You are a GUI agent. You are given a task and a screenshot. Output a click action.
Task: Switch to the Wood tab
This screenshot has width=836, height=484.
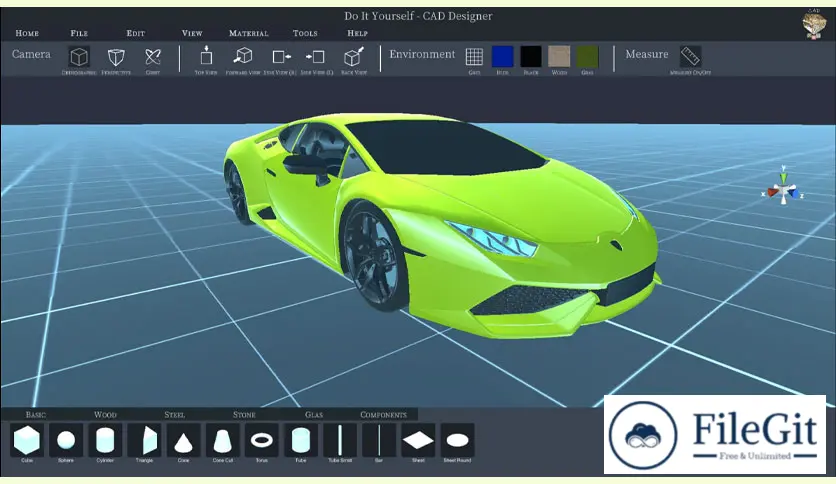[x=105, y=415]
